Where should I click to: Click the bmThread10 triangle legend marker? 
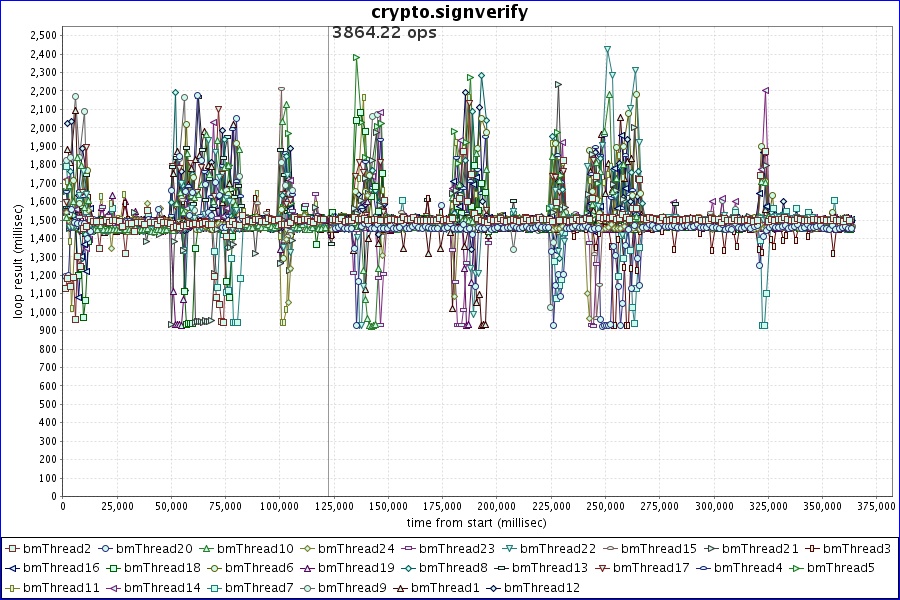point(206,549)
